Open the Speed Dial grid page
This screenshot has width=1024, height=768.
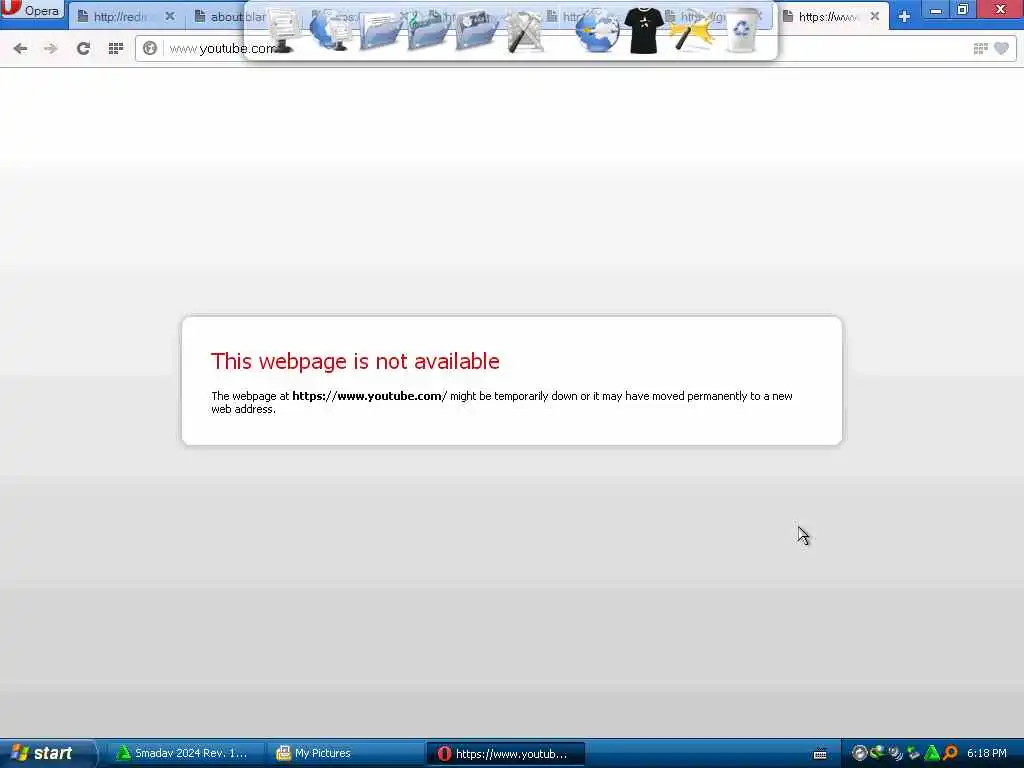116,48
